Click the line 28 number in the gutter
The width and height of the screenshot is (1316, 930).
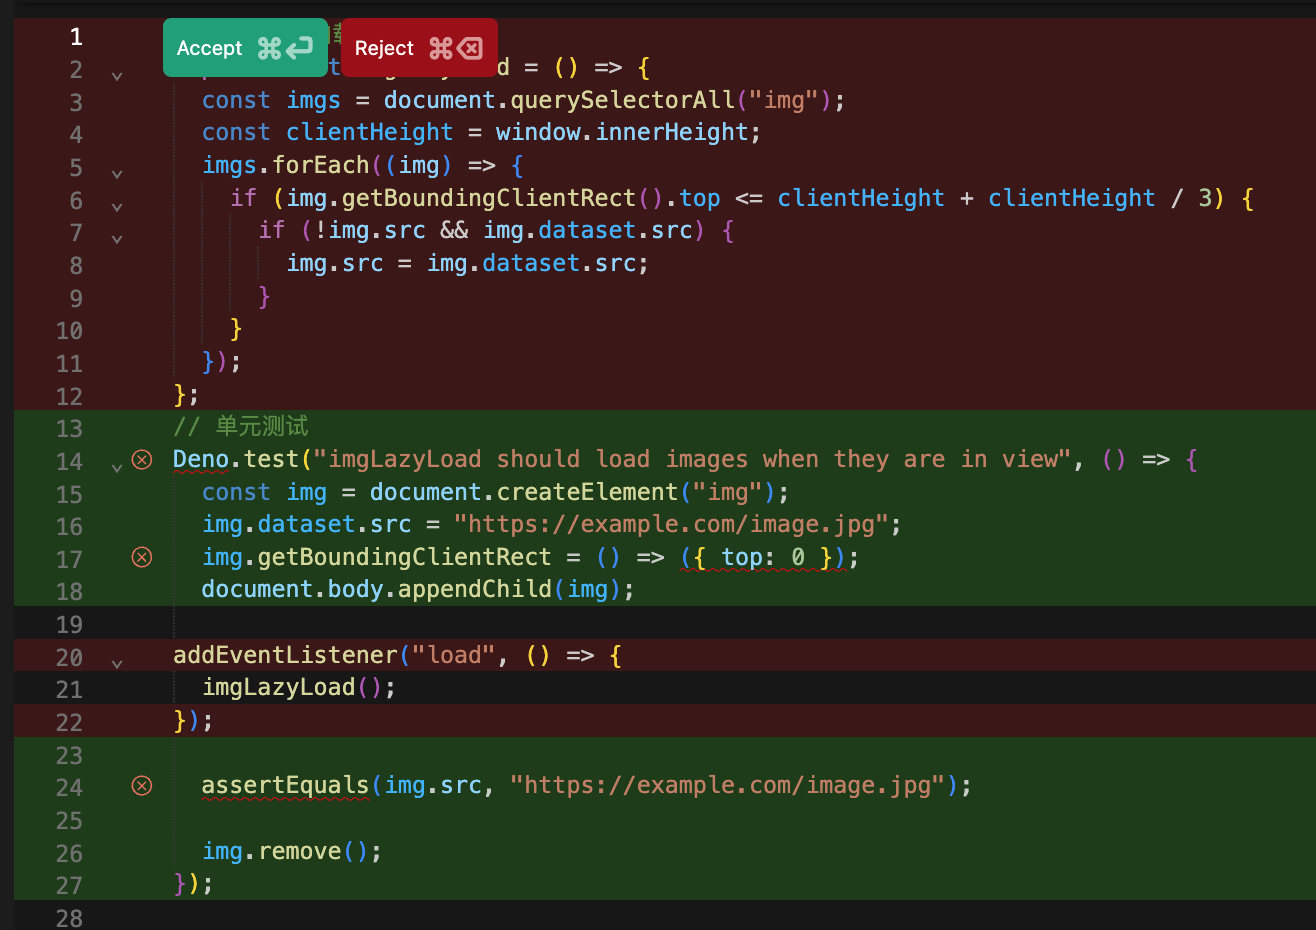tap(69, 917)
